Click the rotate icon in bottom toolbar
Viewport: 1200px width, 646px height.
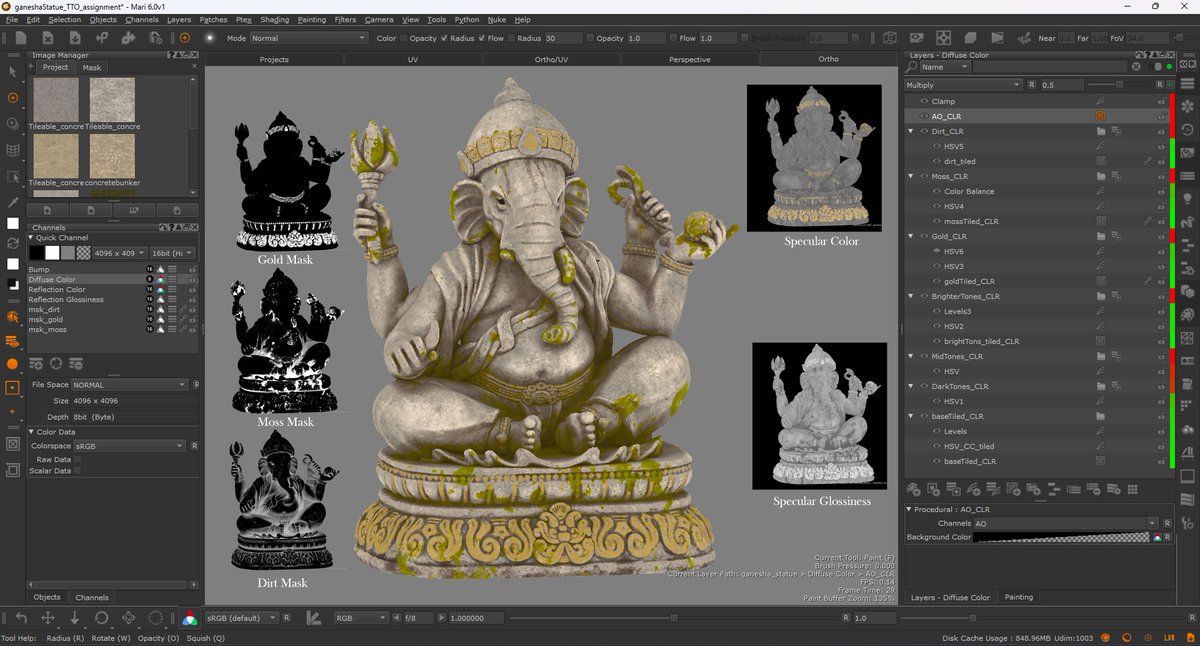(102, 618)
